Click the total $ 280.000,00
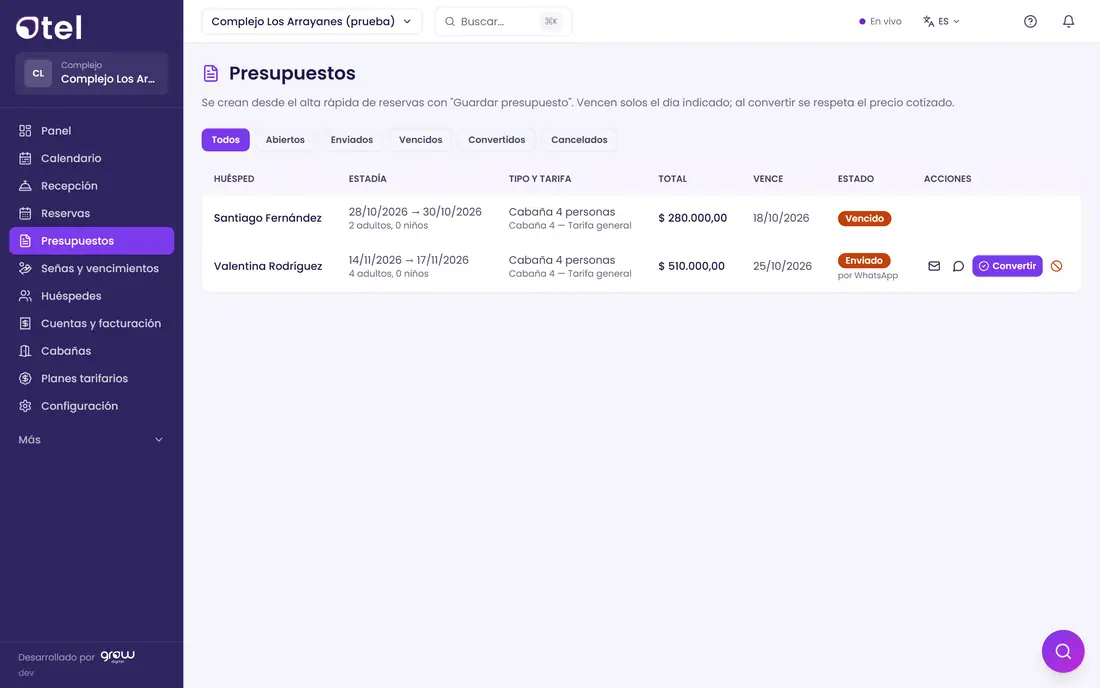 (692, 218)
